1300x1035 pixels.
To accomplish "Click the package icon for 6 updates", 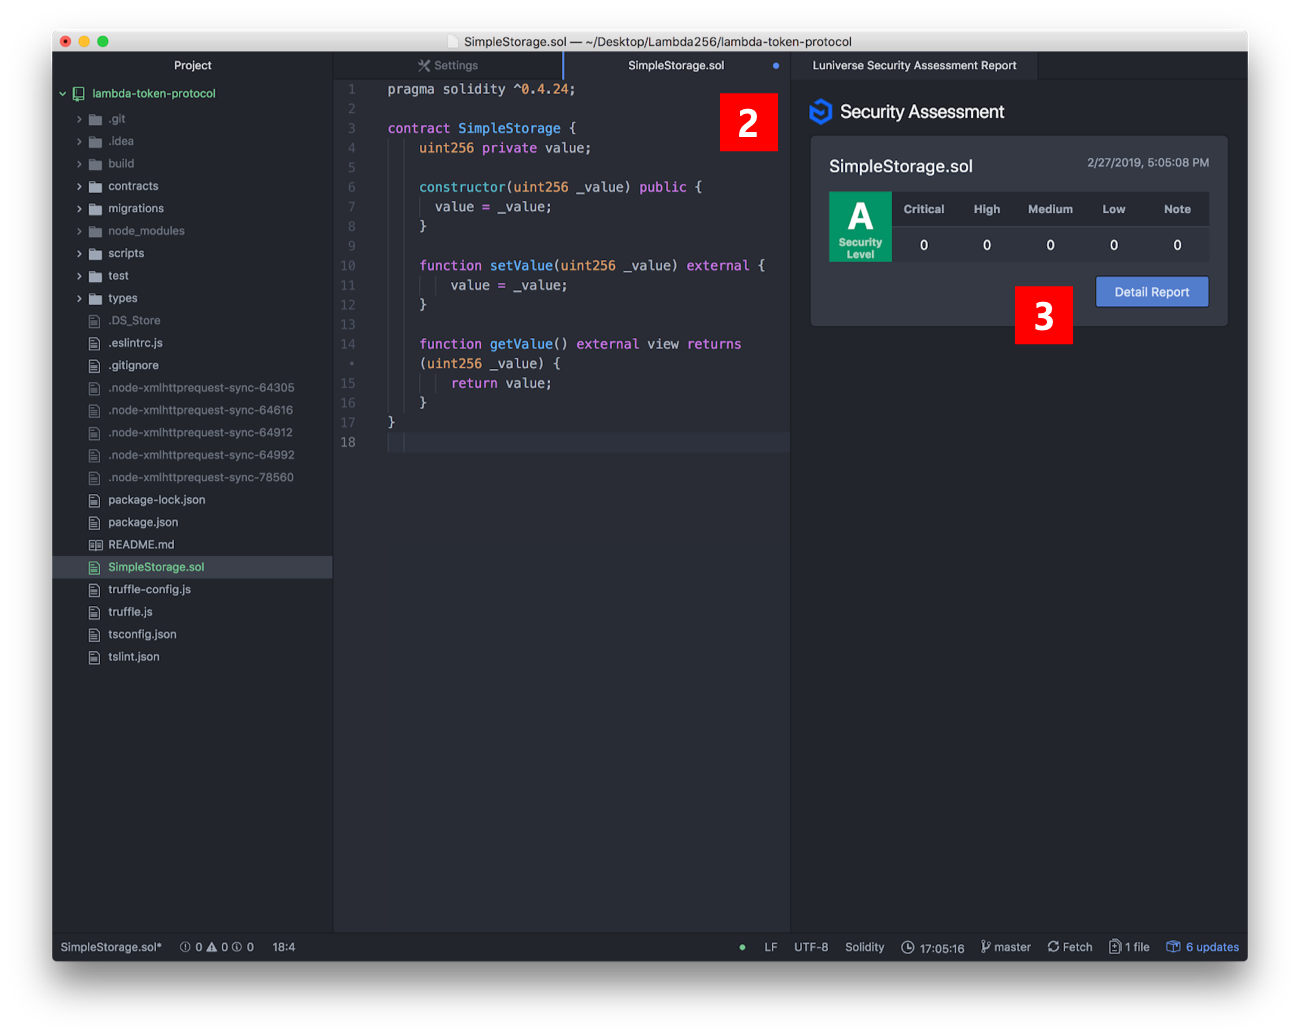I will pyautogui.click(x=1173, y=947).
